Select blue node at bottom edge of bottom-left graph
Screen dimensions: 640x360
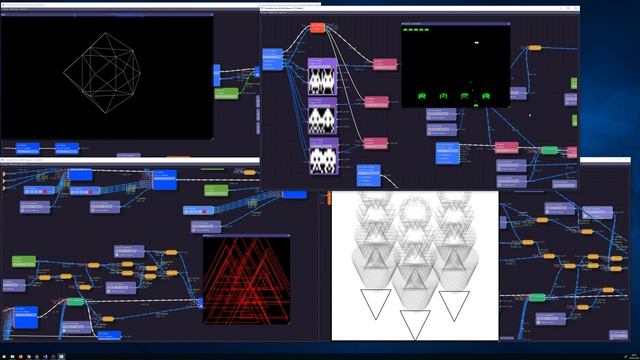(109, 336)
